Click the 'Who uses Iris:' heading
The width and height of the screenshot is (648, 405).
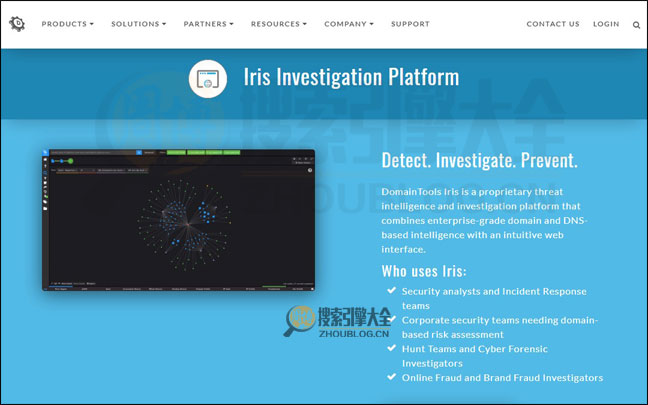click(x=424, y=271)
